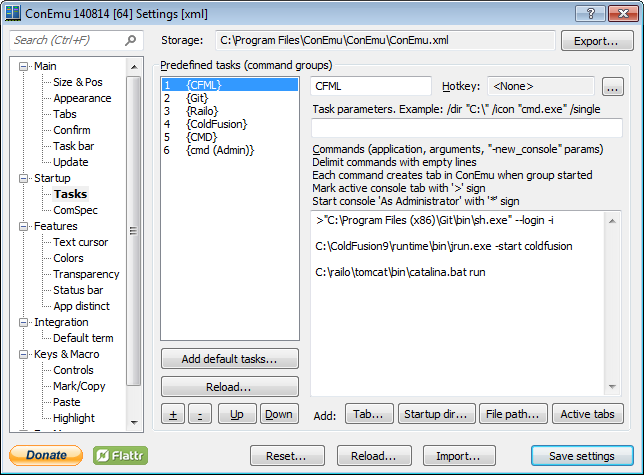
Task: Click the Export... button
Action: 597,41
